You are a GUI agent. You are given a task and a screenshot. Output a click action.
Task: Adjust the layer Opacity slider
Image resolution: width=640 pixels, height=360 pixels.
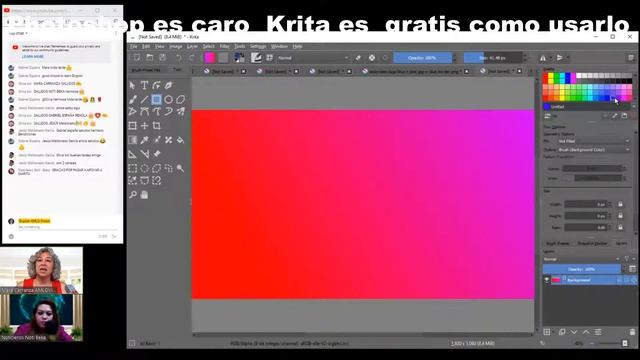[x=582, y=269]
